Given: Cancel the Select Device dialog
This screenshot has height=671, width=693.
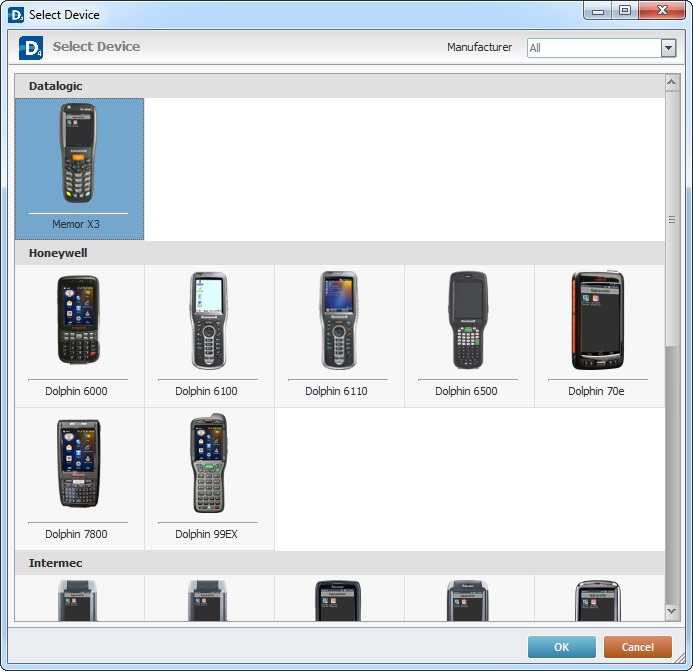Looking at the screenshot, I should click(x=638, y=647).
